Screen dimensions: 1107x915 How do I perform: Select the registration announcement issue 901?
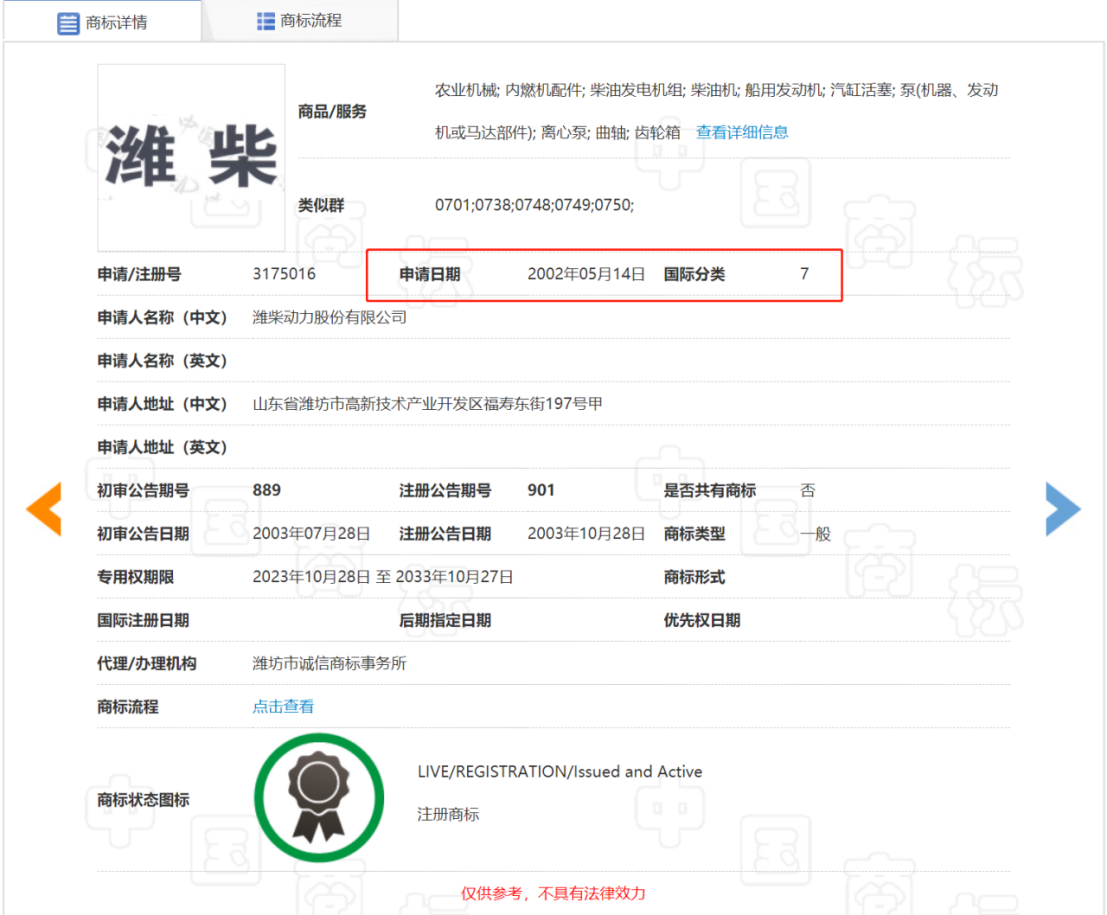(x=541, y=490)
